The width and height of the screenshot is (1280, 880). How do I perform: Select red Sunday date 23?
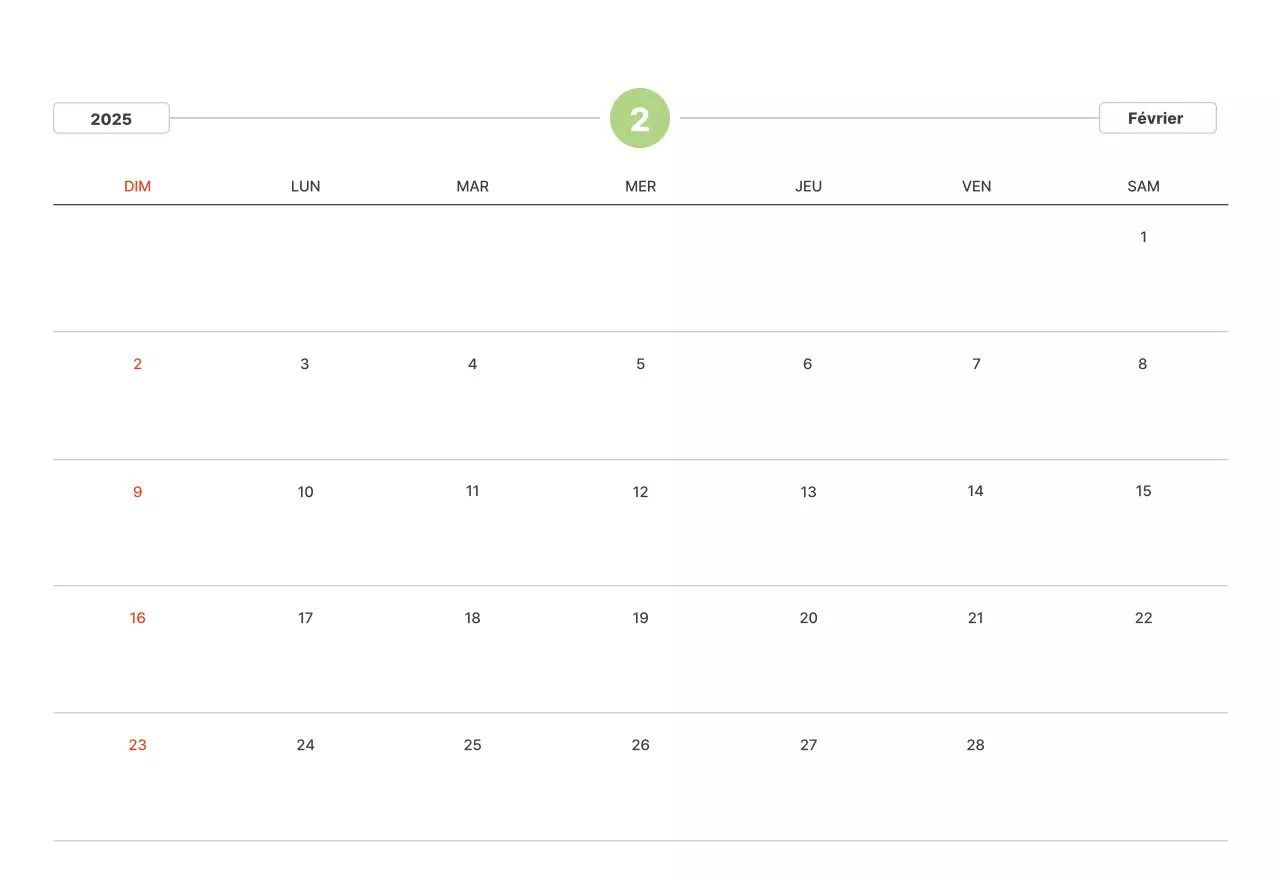coord(137,745)
